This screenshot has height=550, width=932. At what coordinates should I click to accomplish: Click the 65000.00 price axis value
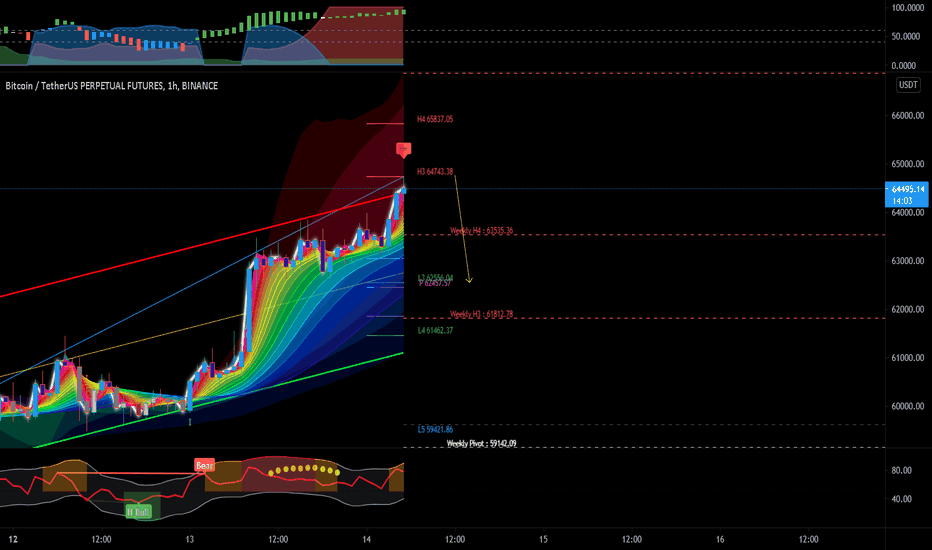(x=908, y=164)
